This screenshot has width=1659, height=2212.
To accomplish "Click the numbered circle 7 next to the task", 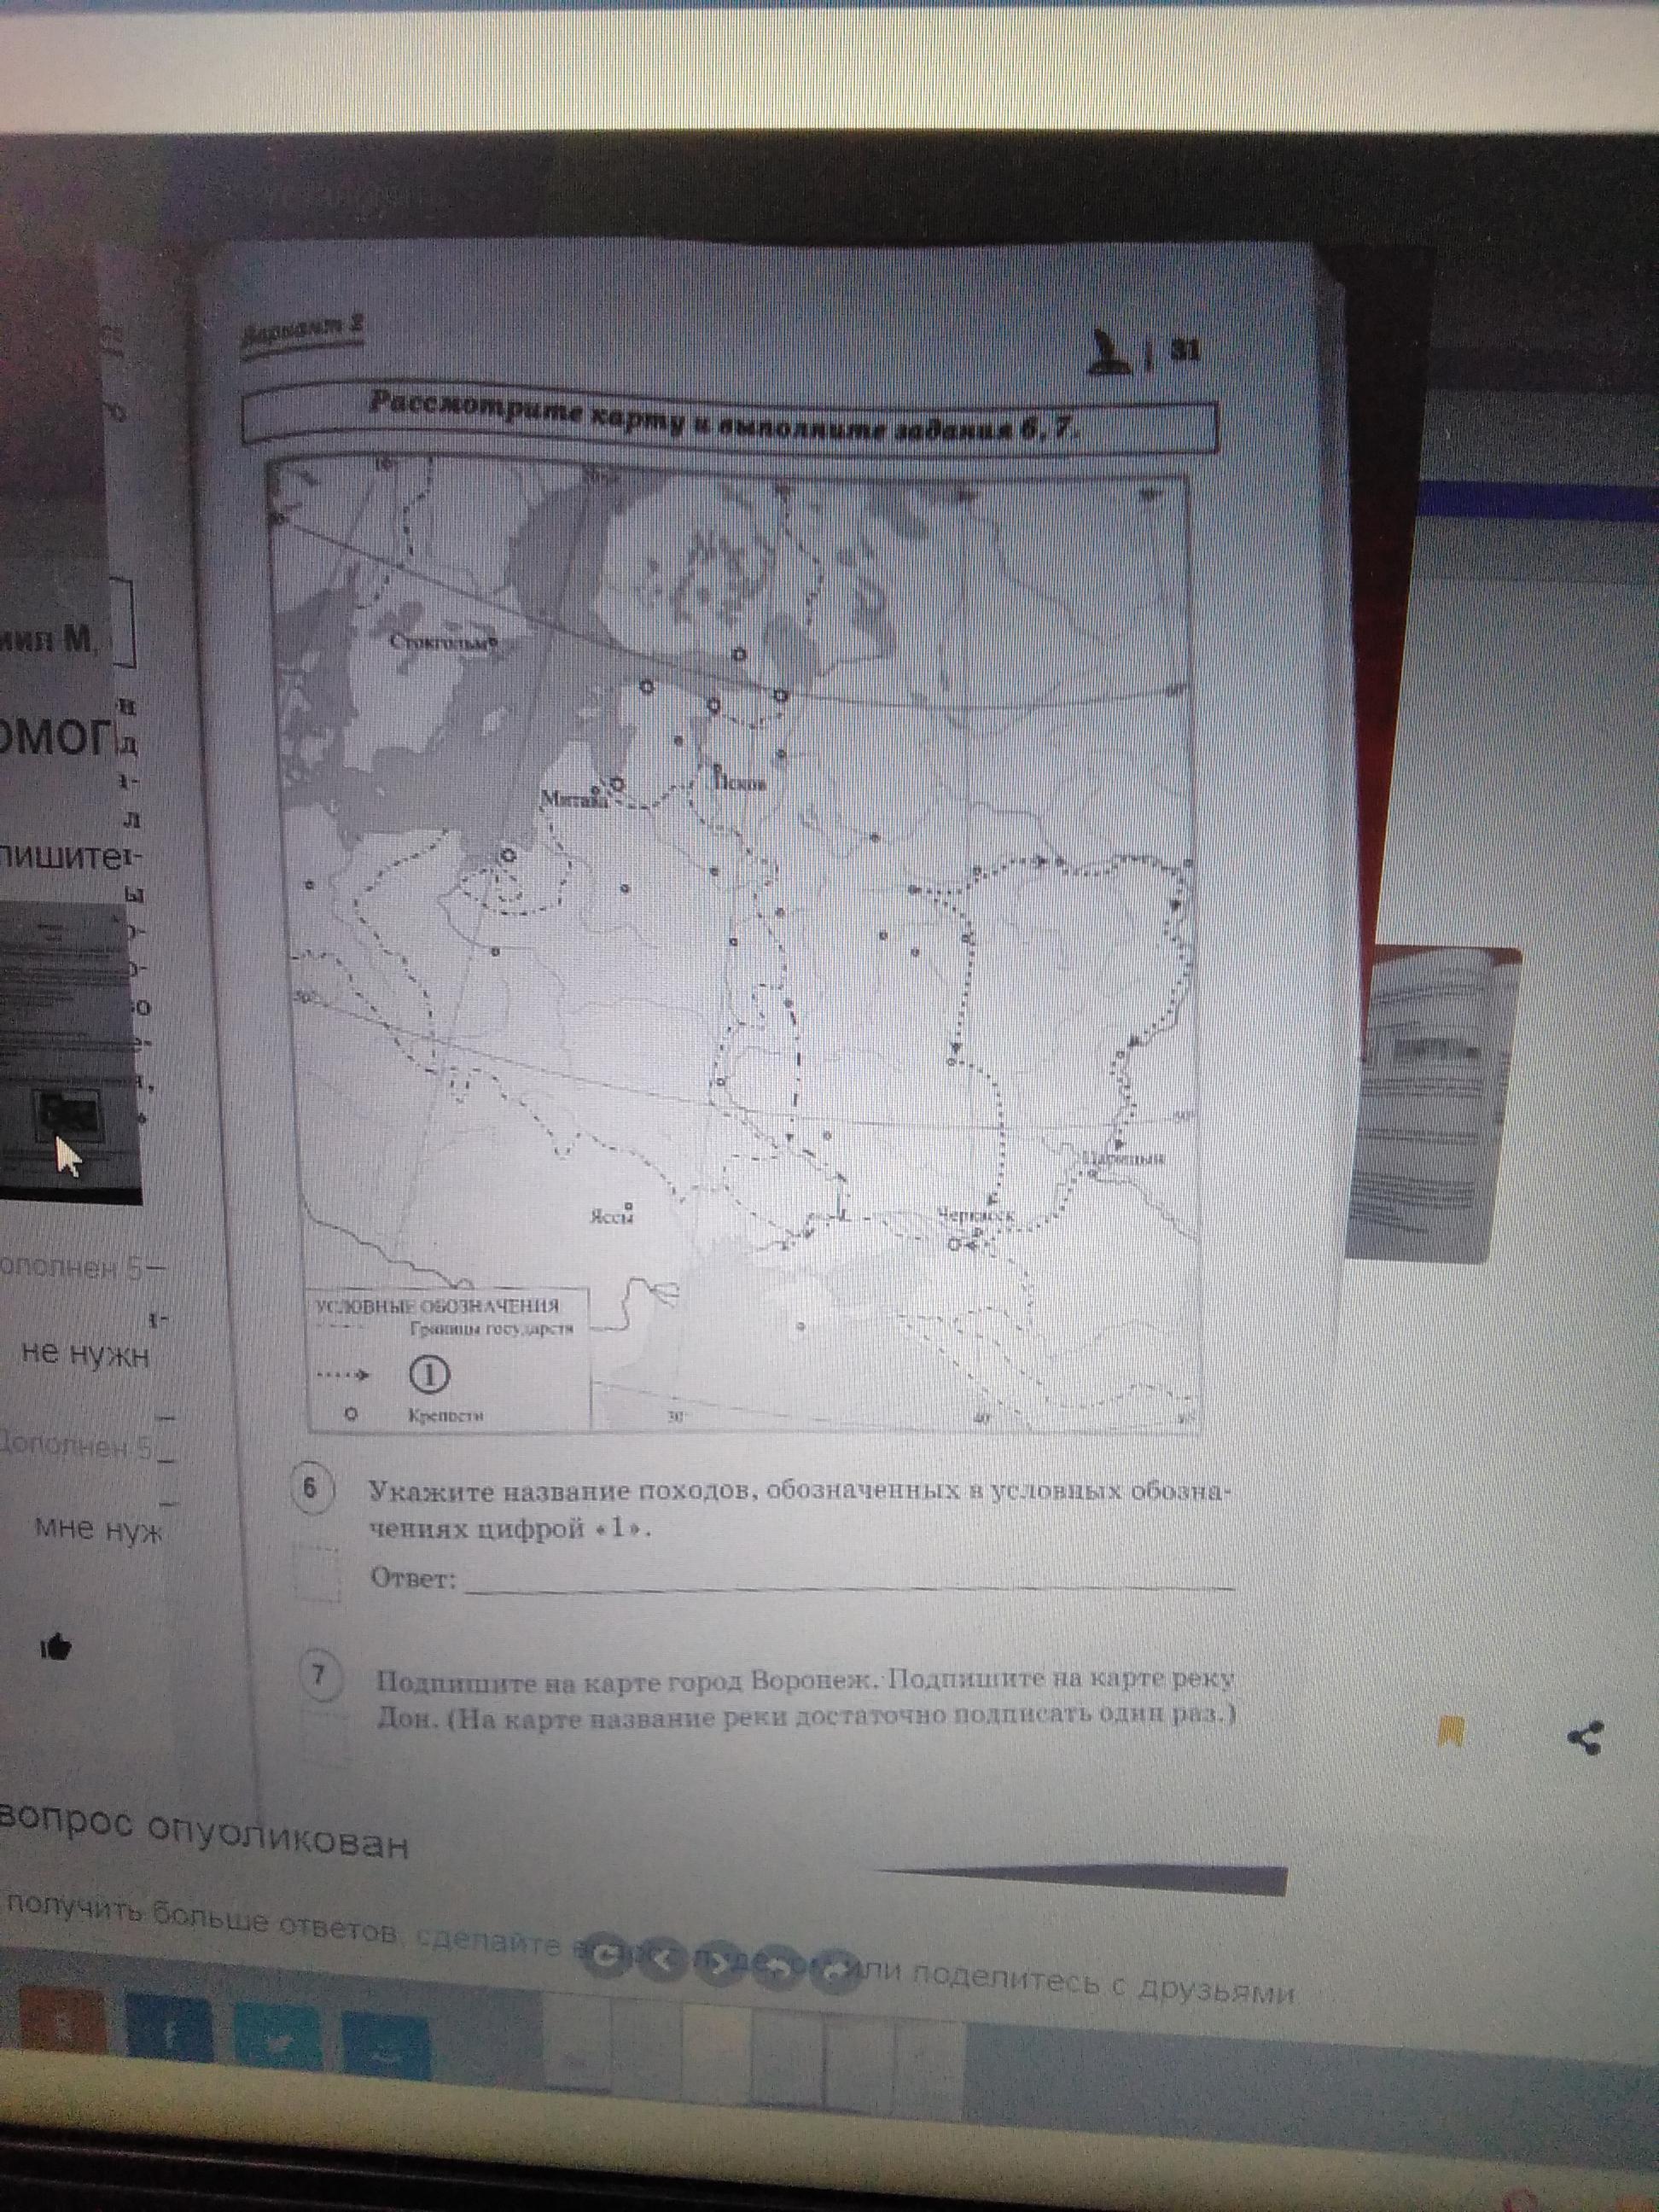I will 320,1677.
